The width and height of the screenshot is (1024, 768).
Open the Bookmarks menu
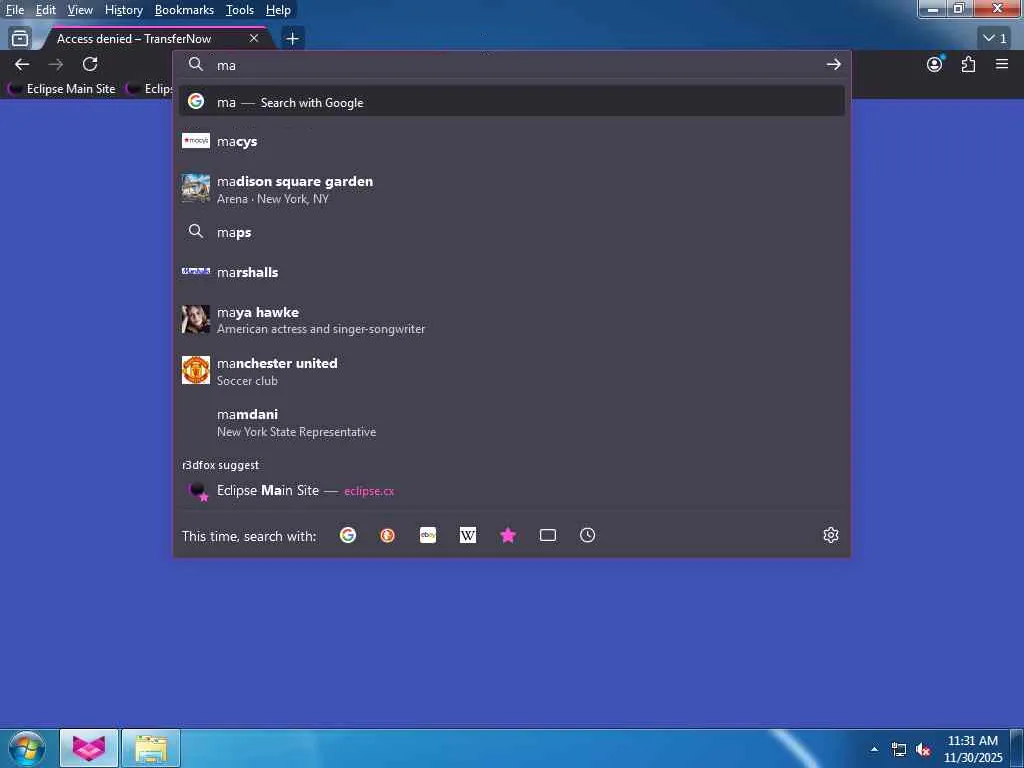184,10
